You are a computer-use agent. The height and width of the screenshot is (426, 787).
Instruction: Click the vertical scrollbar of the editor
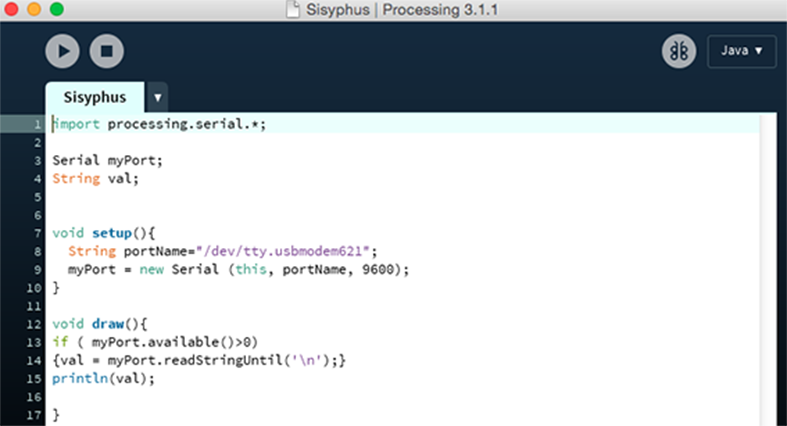click(x=768, y=270)
